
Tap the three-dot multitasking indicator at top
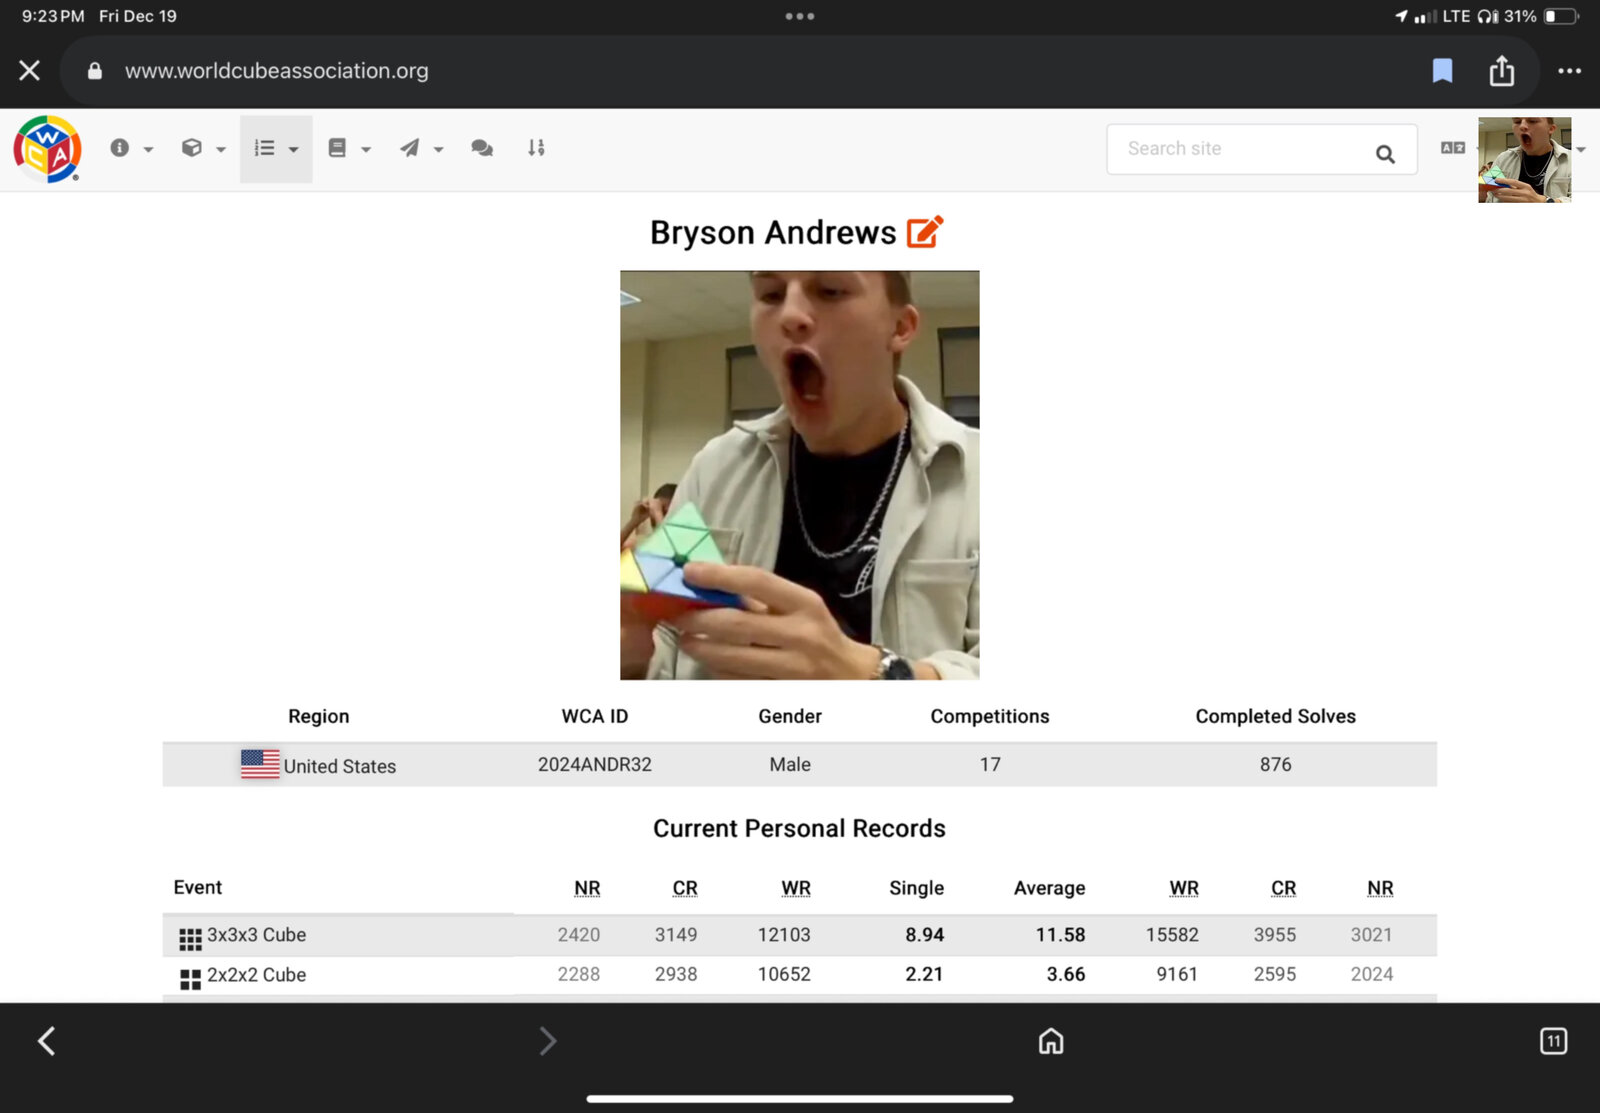point(800,16)
